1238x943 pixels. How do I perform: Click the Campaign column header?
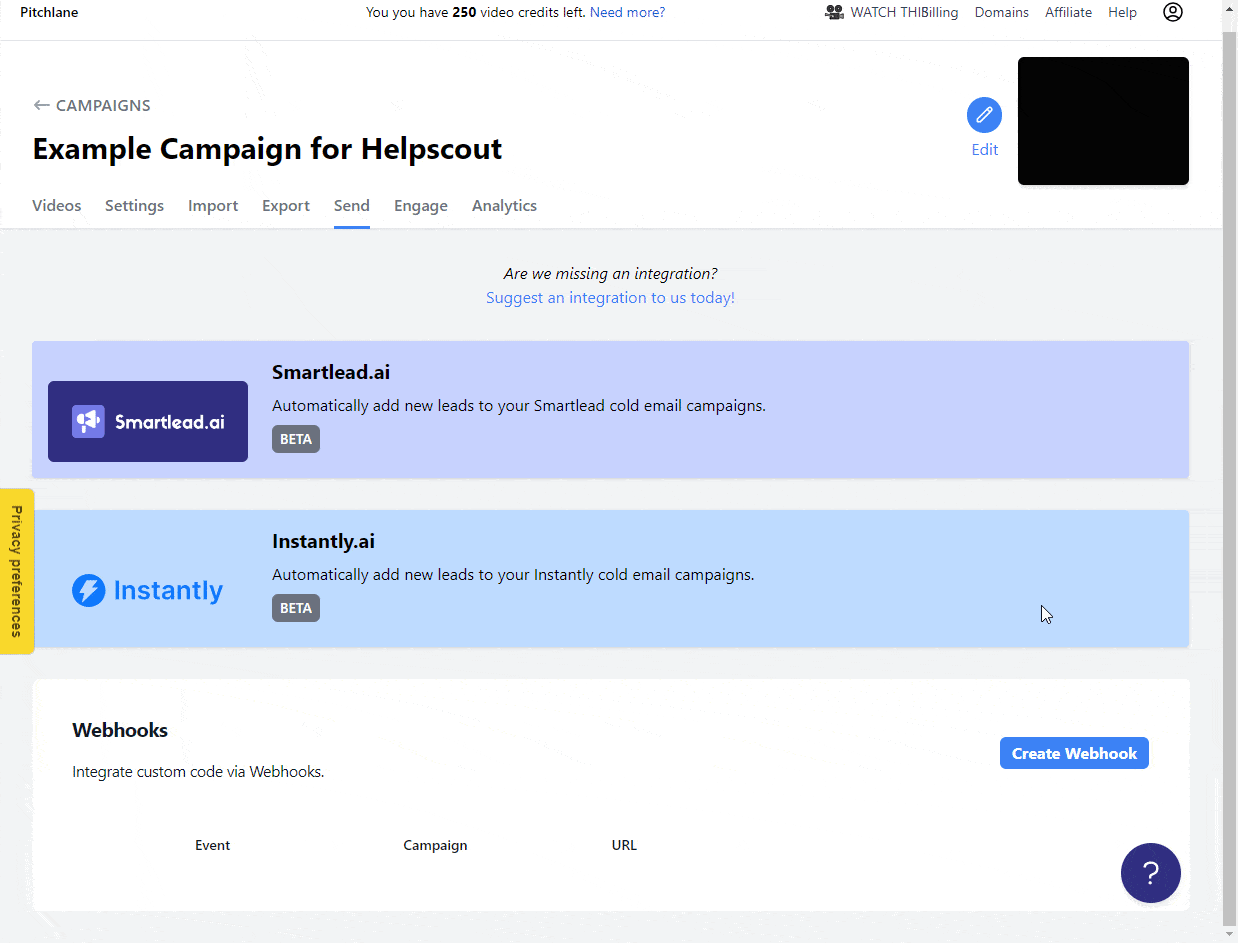coord(435,845)
